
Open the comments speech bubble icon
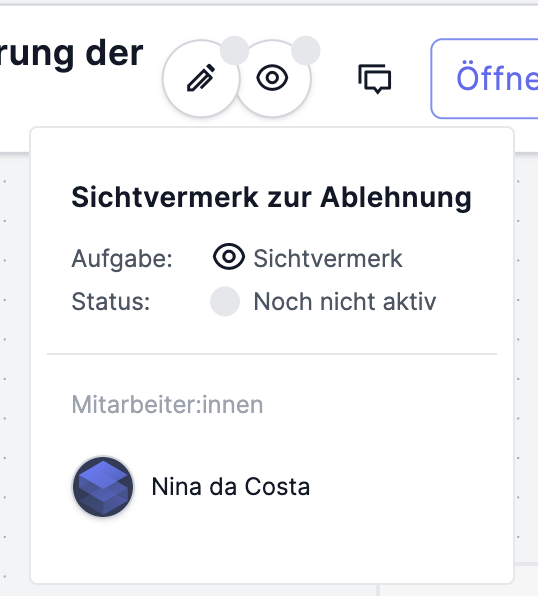coord(375,79)
